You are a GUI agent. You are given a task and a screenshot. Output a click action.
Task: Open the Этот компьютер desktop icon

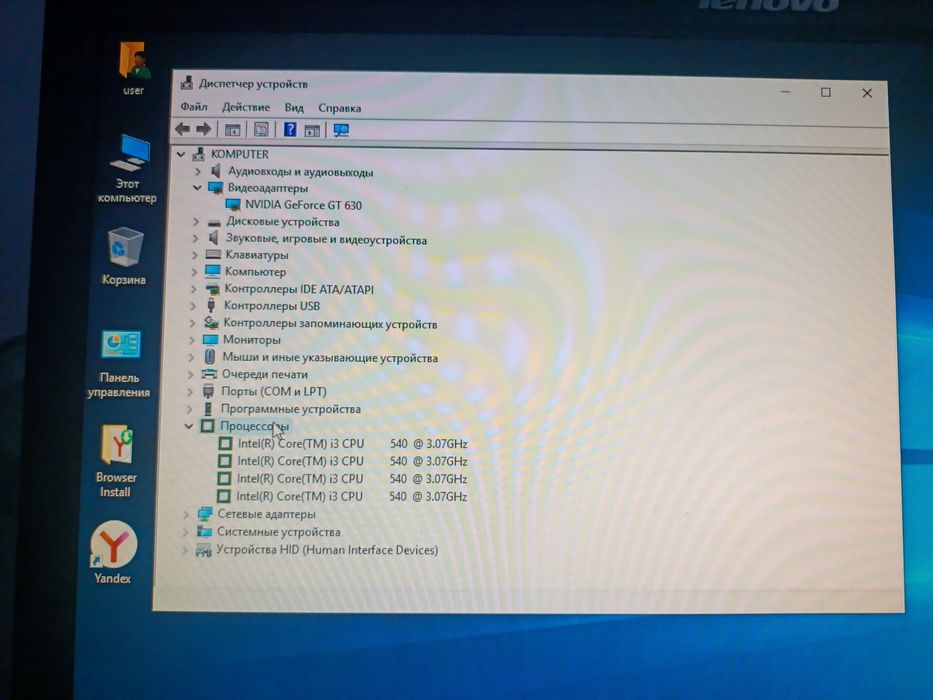129,168
